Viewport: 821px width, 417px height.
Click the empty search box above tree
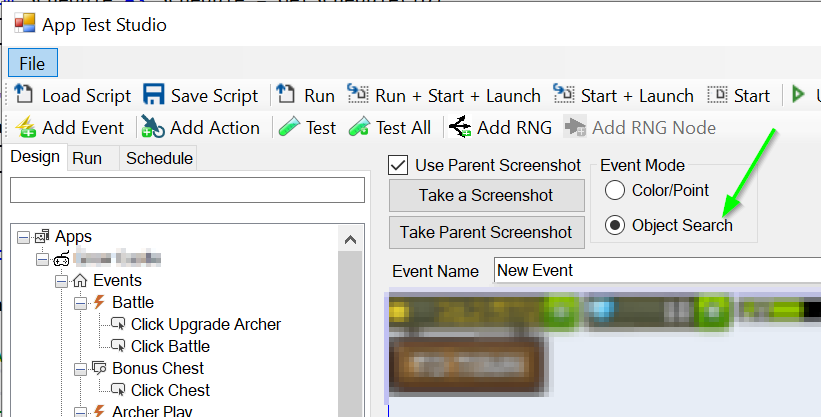click(x=187, y=190)
